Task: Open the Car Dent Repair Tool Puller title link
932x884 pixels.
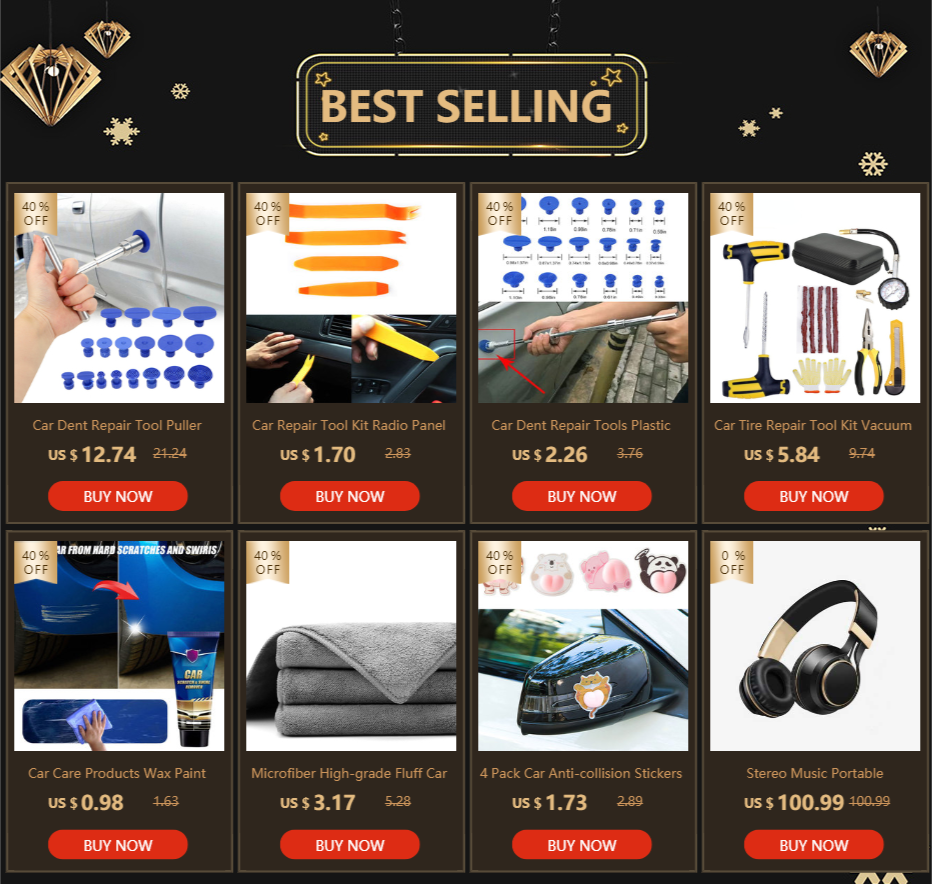Action: 117,425
